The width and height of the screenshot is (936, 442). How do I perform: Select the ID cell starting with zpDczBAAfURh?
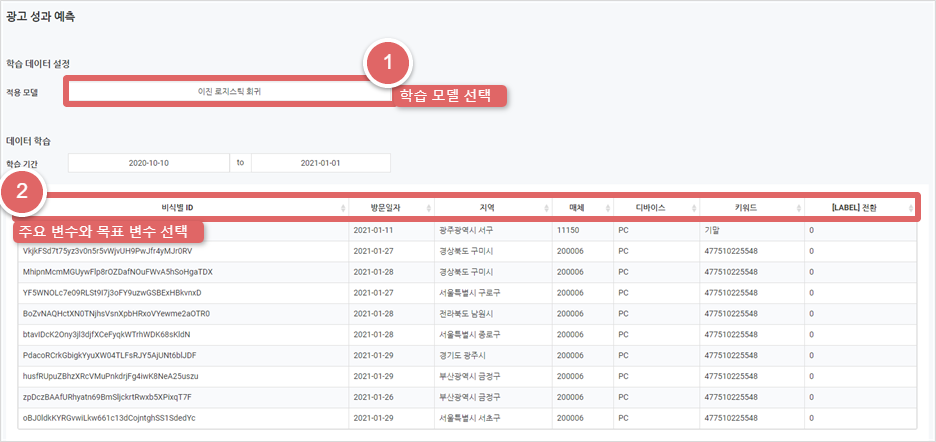(183, 397)
